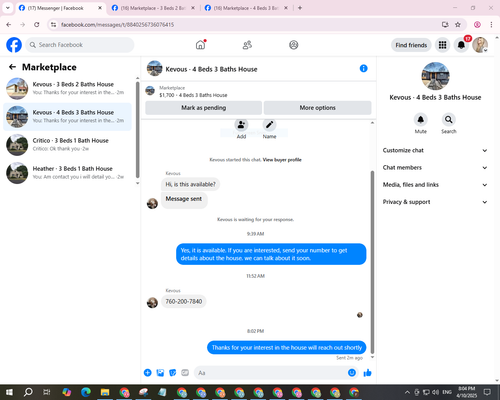
Task: Click the browser address bar URL
Action: point(117,25)
